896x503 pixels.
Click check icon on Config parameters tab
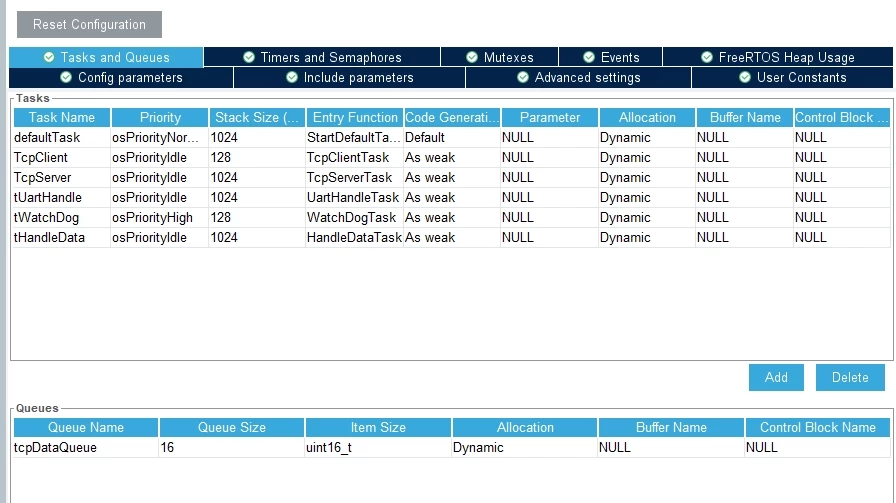(66, 77)
